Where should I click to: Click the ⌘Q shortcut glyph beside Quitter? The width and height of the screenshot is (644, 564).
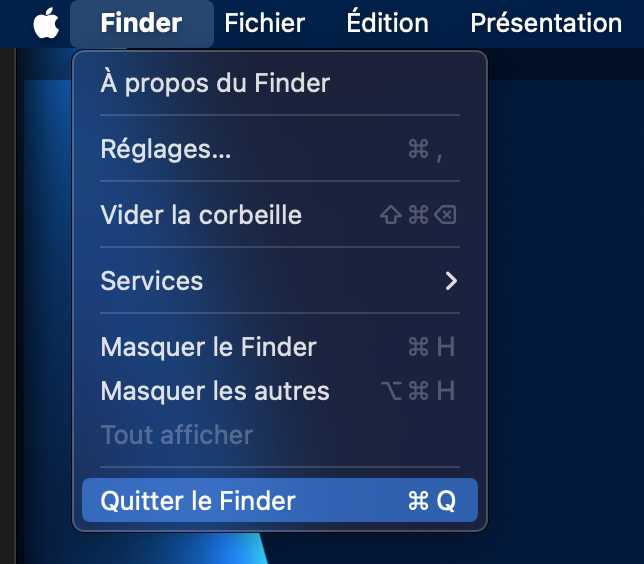(x=432, y=501)
